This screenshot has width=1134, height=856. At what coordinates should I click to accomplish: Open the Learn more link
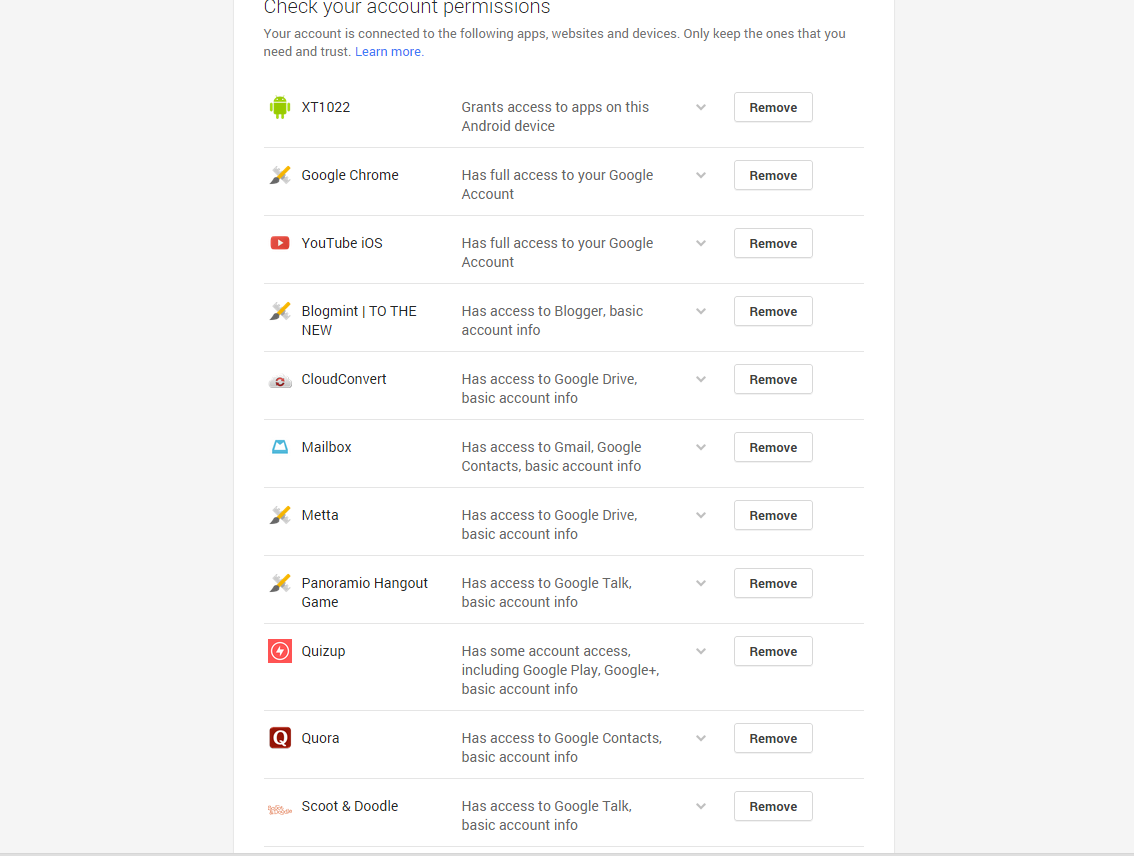click(x=389, y=52)
